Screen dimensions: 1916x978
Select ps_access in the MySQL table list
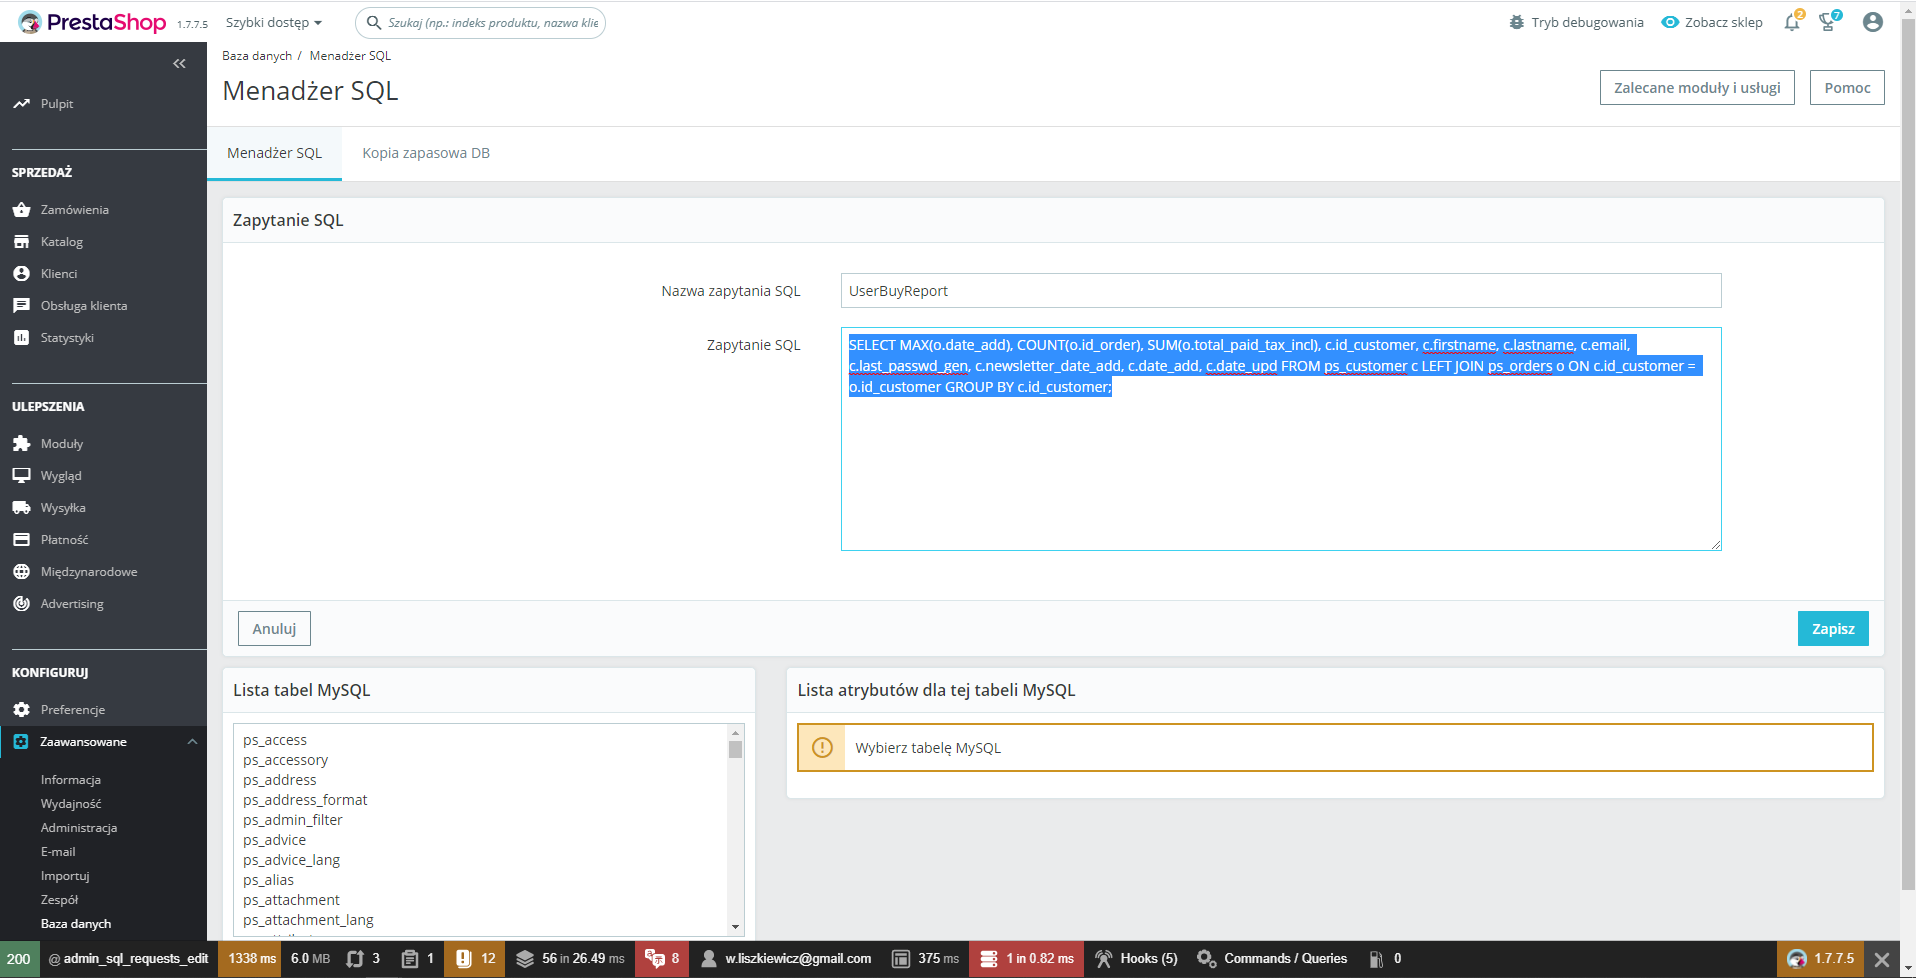click(275, 740)
